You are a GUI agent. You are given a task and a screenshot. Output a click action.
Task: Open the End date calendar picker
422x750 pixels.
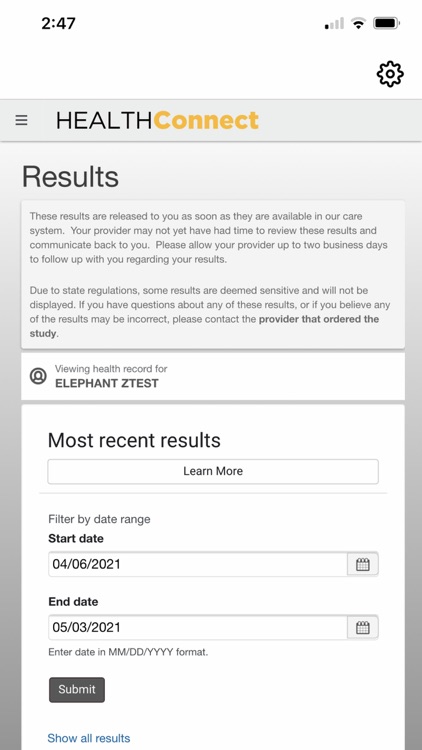(x=363, y=628)
